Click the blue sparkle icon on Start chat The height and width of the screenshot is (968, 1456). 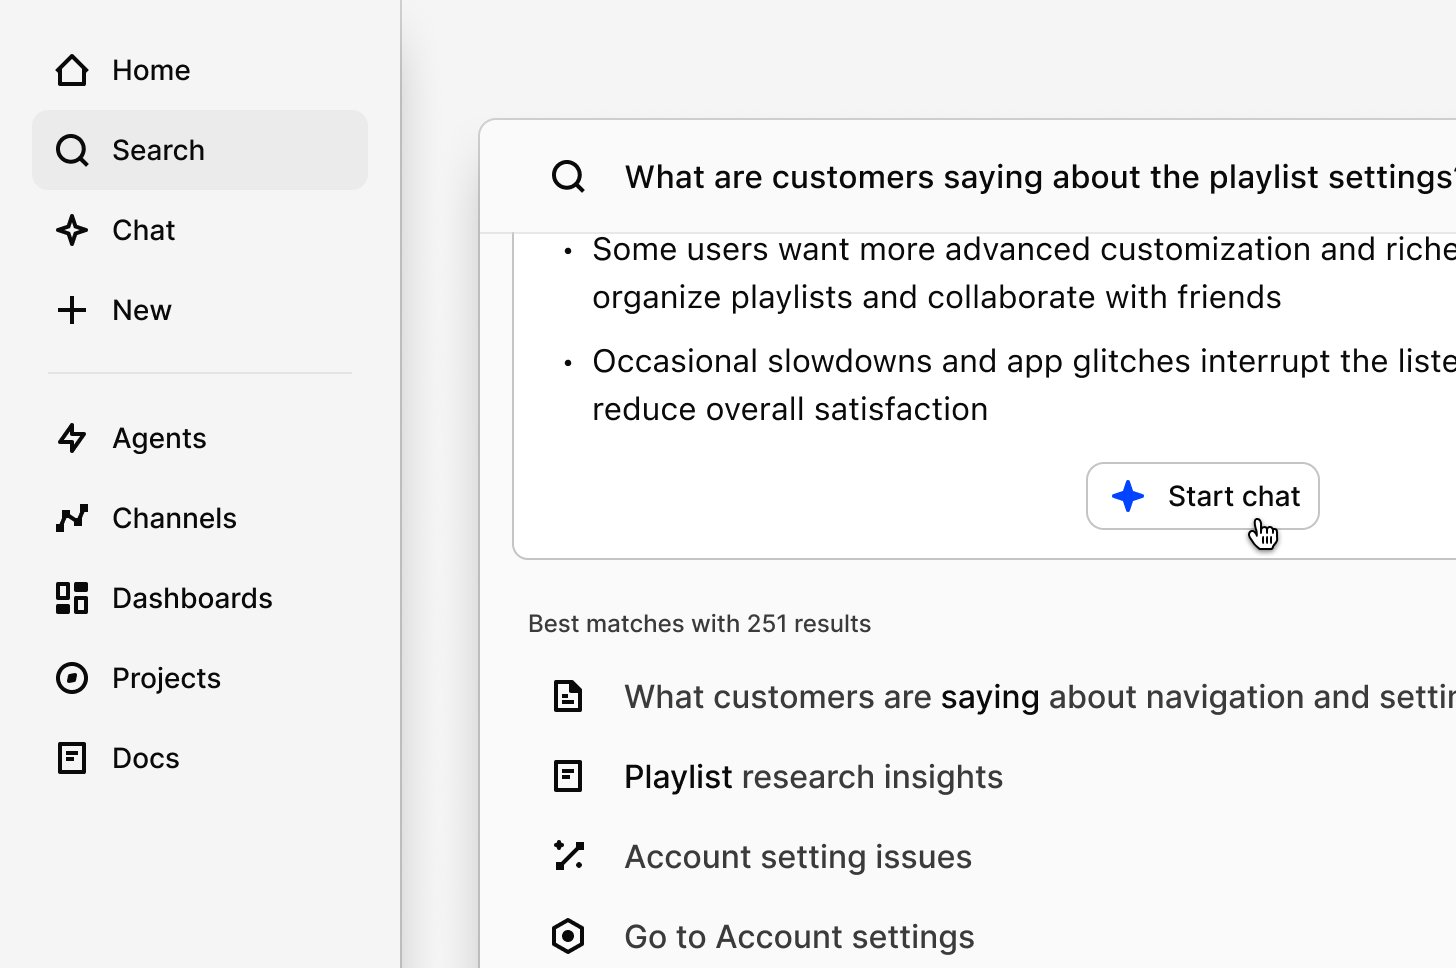(1128, 496)
